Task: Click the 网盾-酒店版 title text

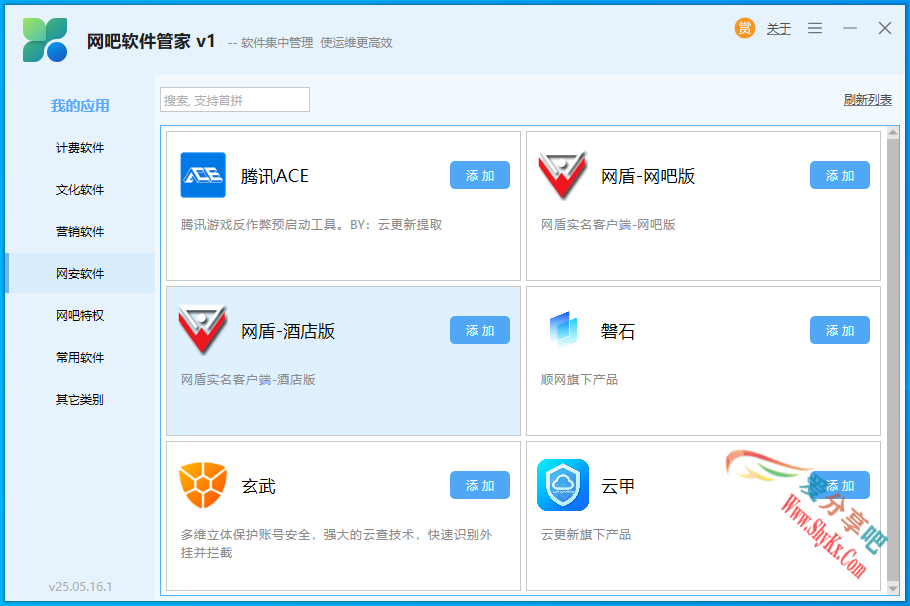Action: coord(288,331)
